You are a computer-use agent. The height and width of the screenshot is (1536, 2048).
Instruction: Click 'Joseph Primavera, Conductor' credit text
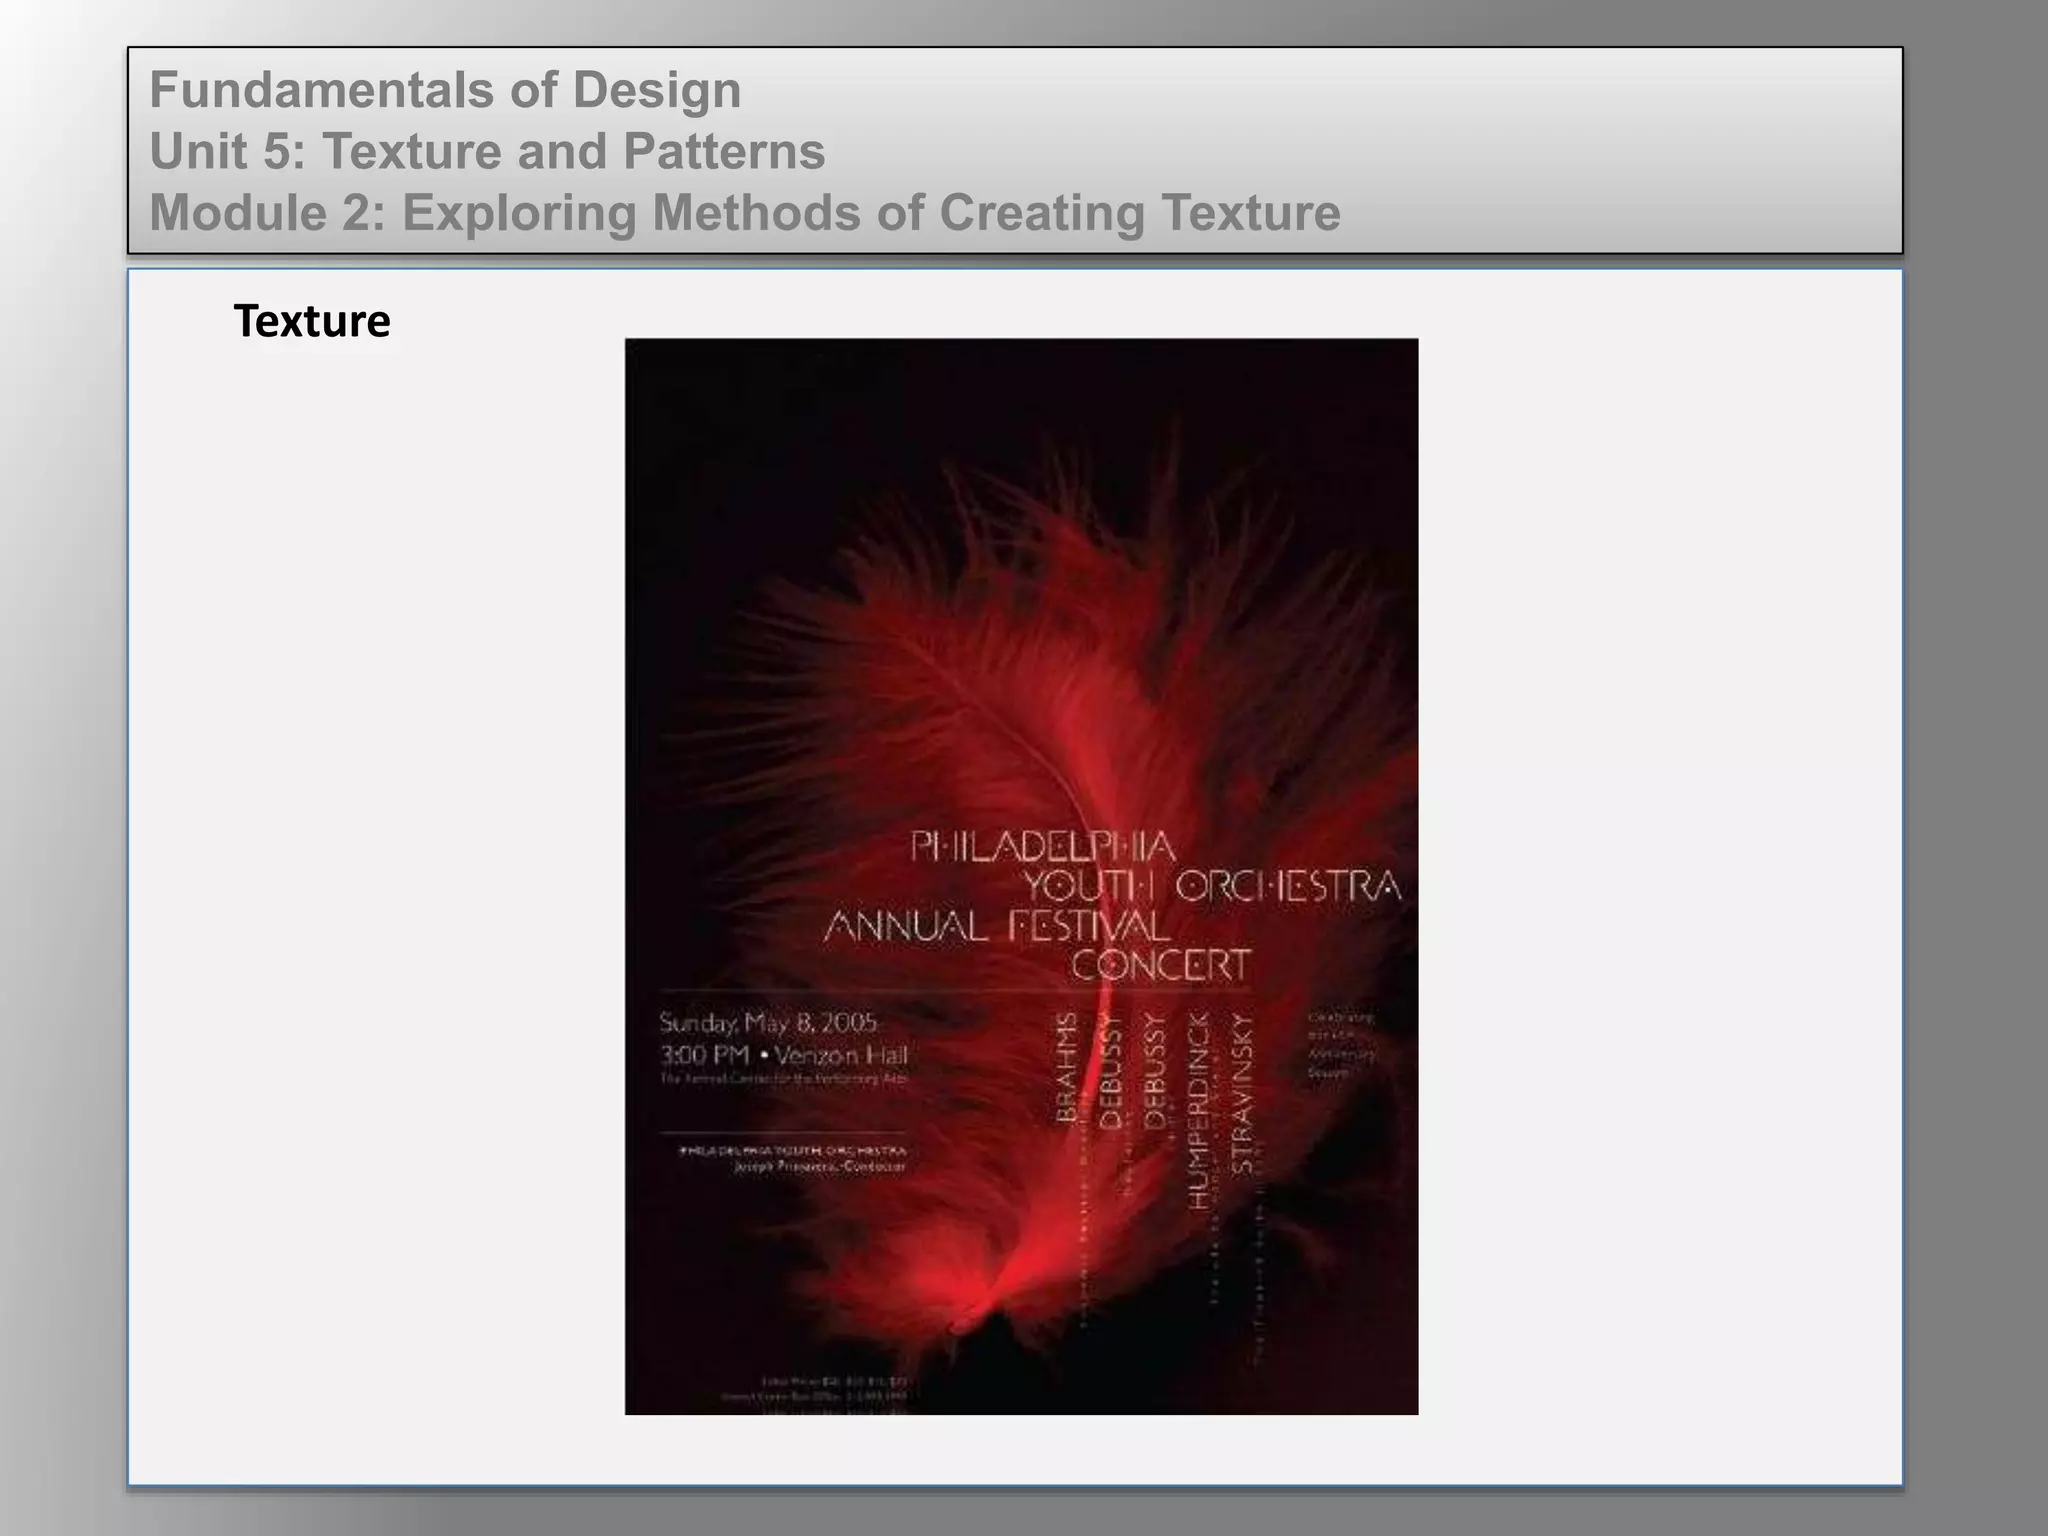pyautogui.click(x=819, y=1167)
